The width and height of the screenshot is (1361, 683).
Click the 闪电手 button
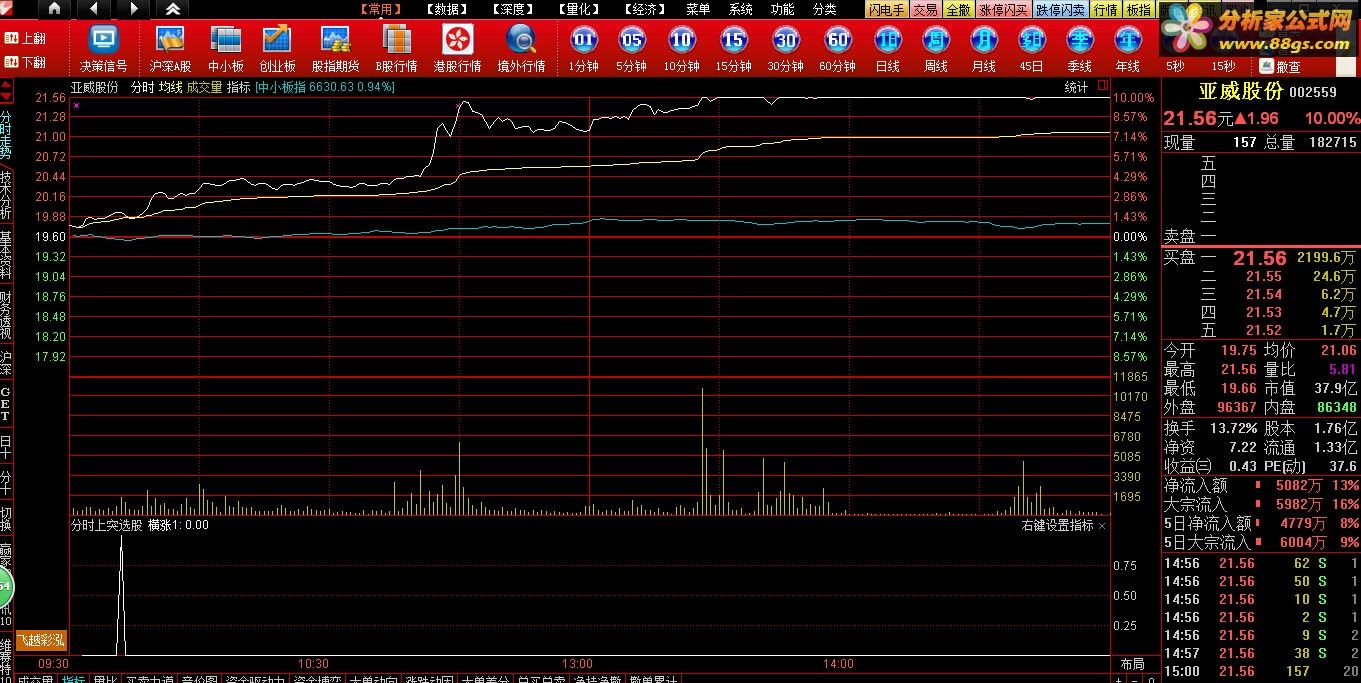(886, 9)
